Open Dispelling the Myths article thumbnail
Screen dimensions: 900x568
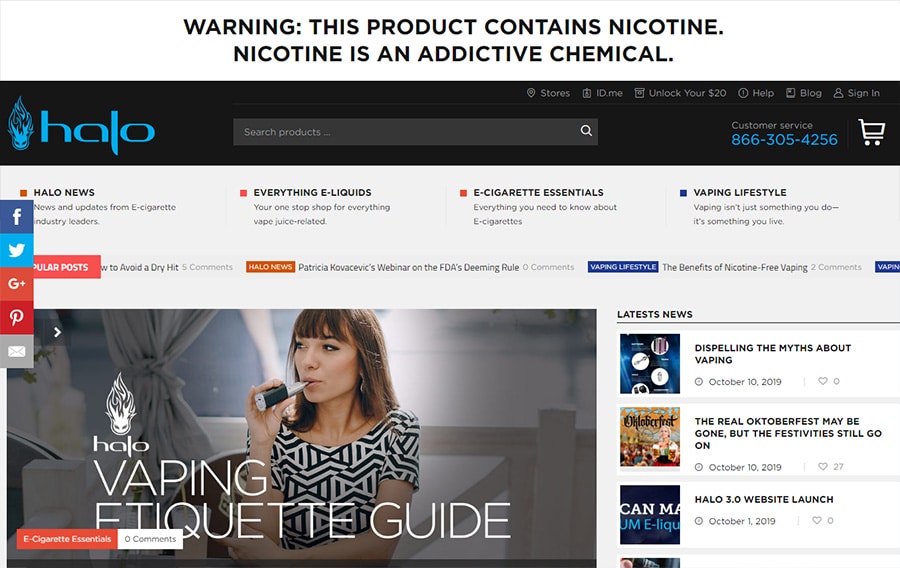(x=650, y=364)
